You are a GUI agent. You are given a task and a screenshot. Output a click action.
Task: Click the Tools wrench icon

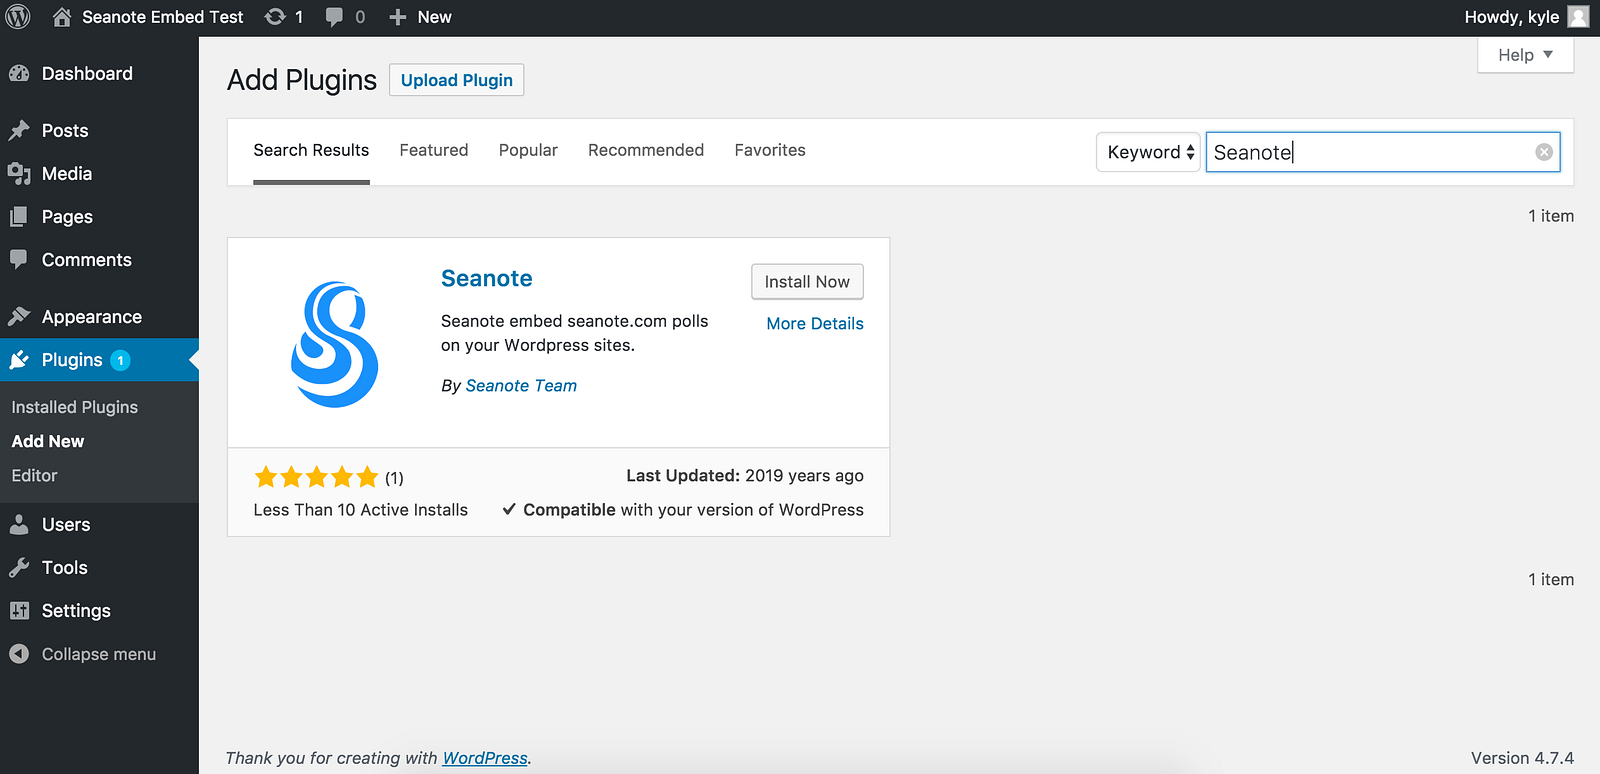coord(19,568)
